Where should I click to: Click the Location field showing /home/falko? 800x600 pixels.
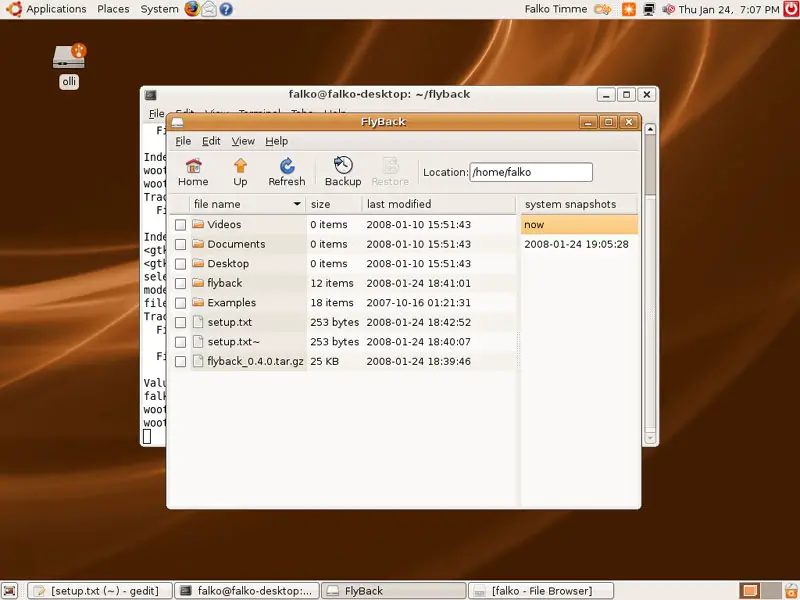pyautogui.click(x=531, y=172)
